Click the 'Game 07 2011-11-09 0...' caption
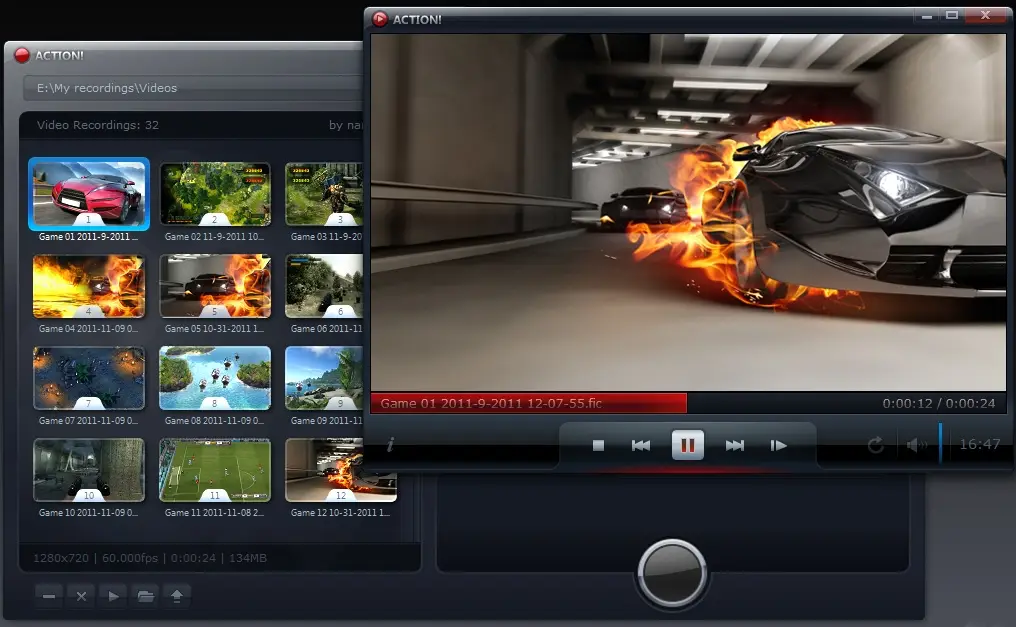1016x627 pixels. click(88, 420)
